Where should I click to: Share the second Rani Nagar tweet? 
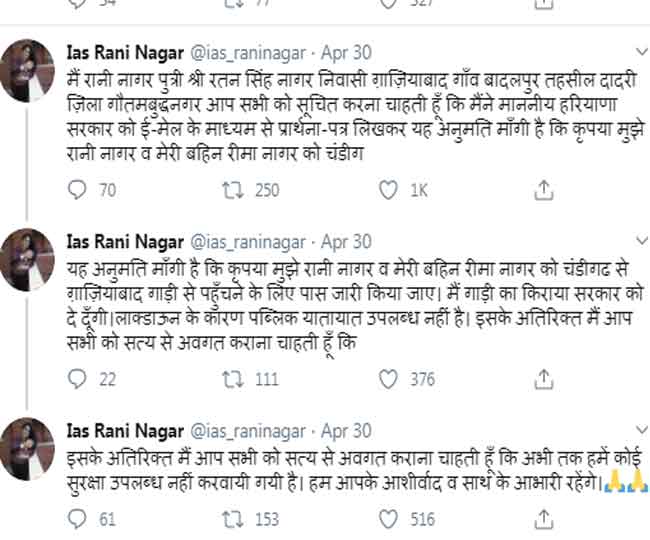coord(545,380)
